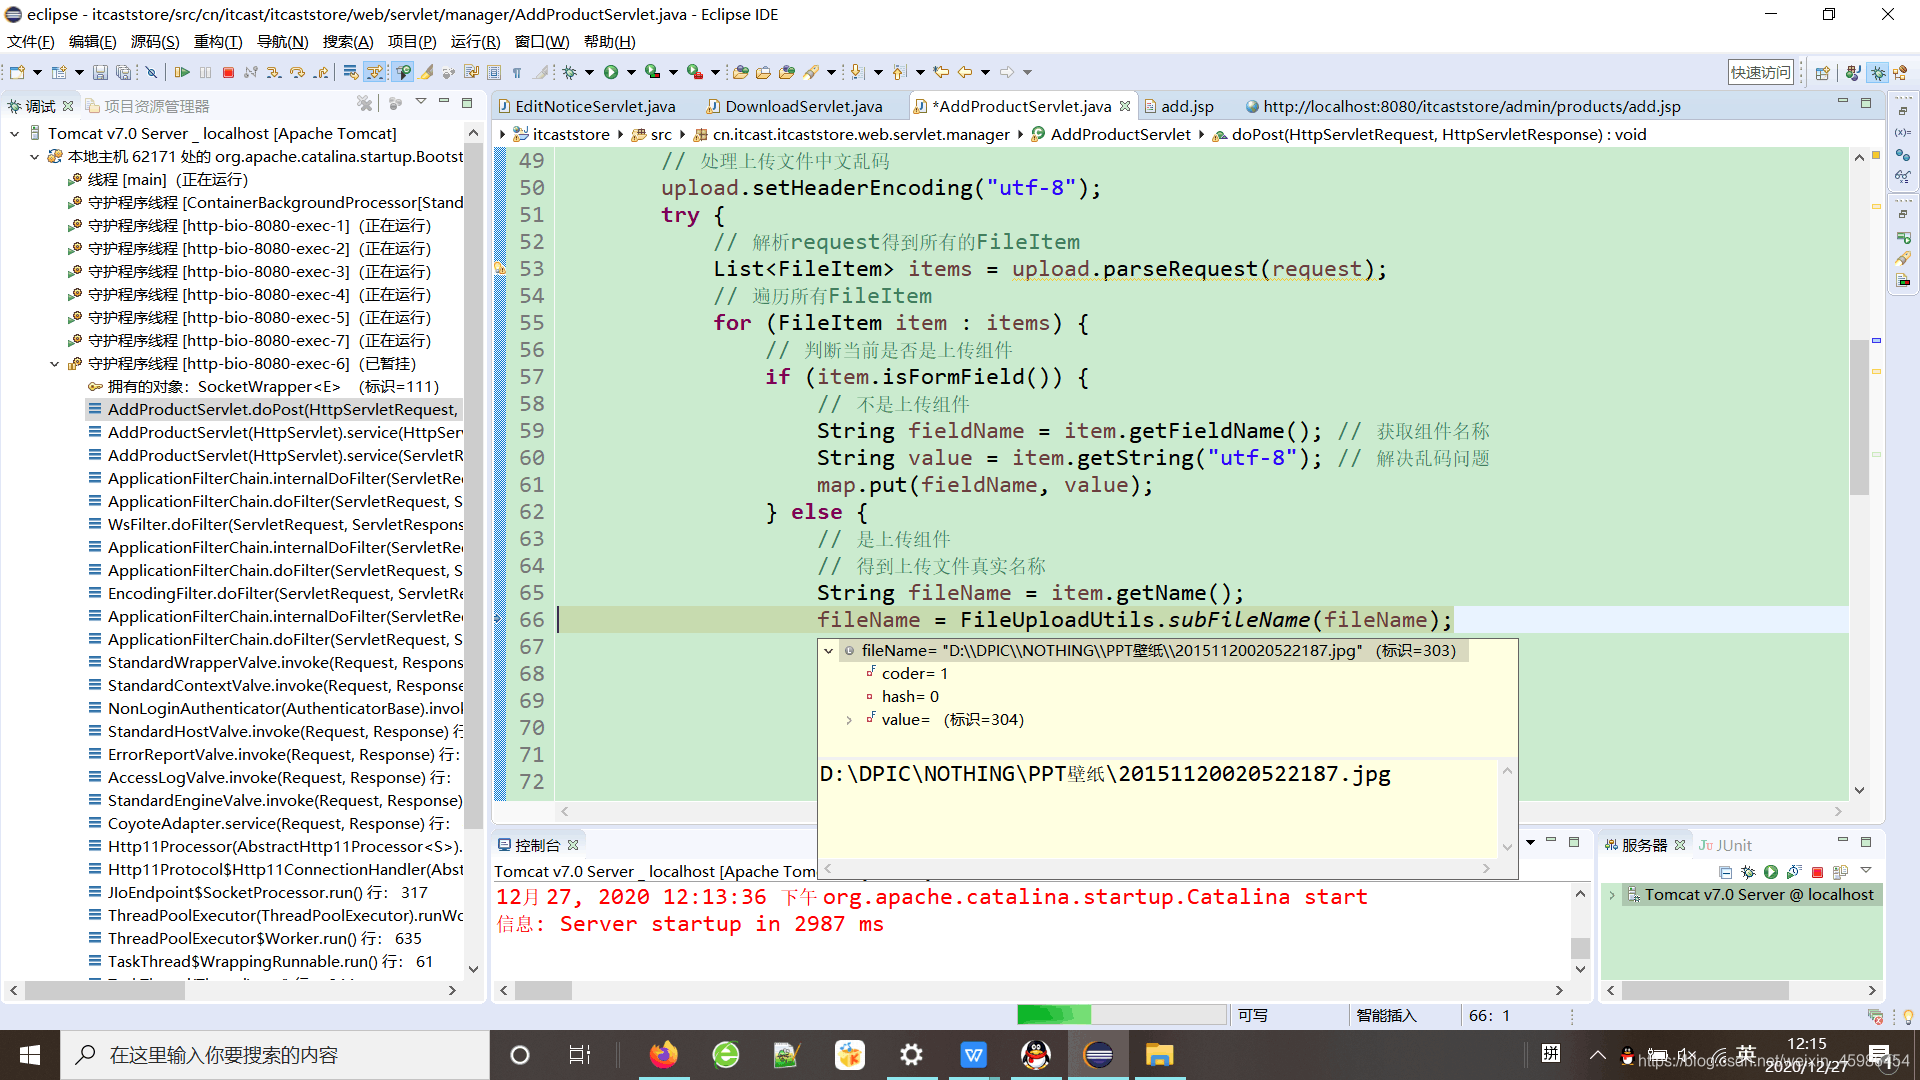Screen dimensions: 1920x1080
Task: Select the AddProductServlet.doPost stack frame
Action: (x=273, y=409)
